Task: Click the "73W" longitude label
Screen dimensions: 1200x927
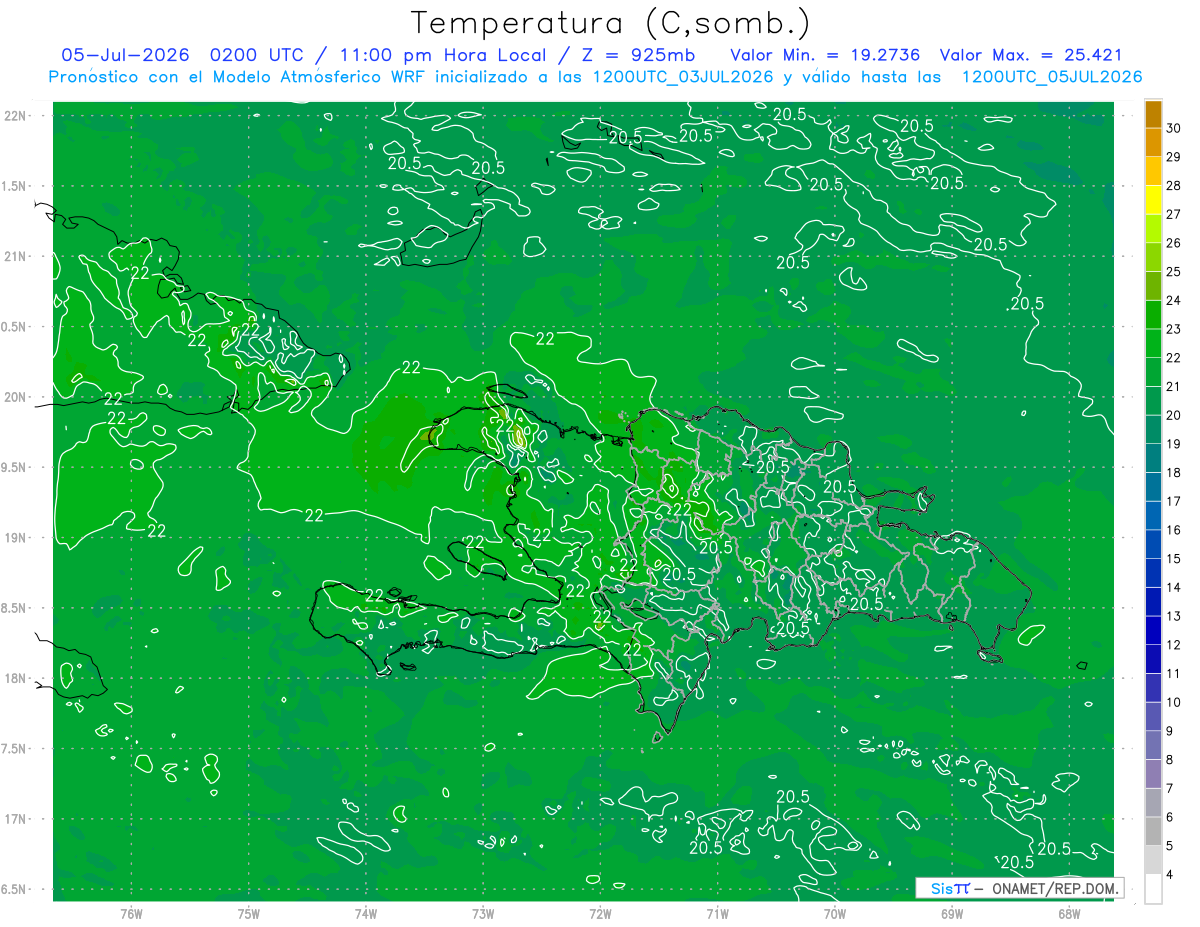Action: click(x=483, y=913)
